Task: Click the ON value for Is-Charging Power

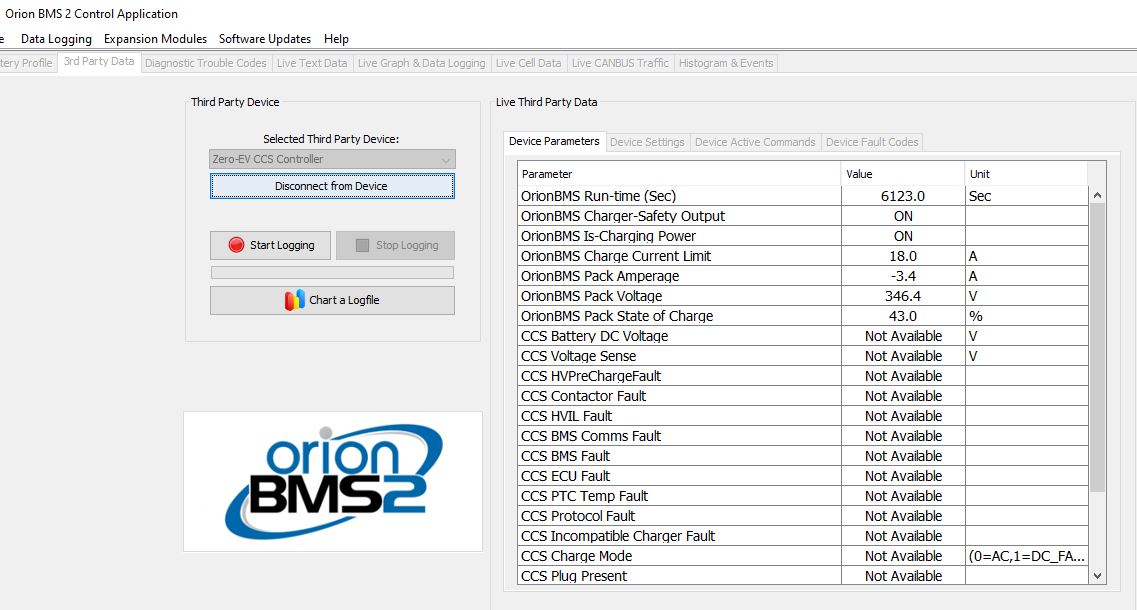Action: click(903, 236)
